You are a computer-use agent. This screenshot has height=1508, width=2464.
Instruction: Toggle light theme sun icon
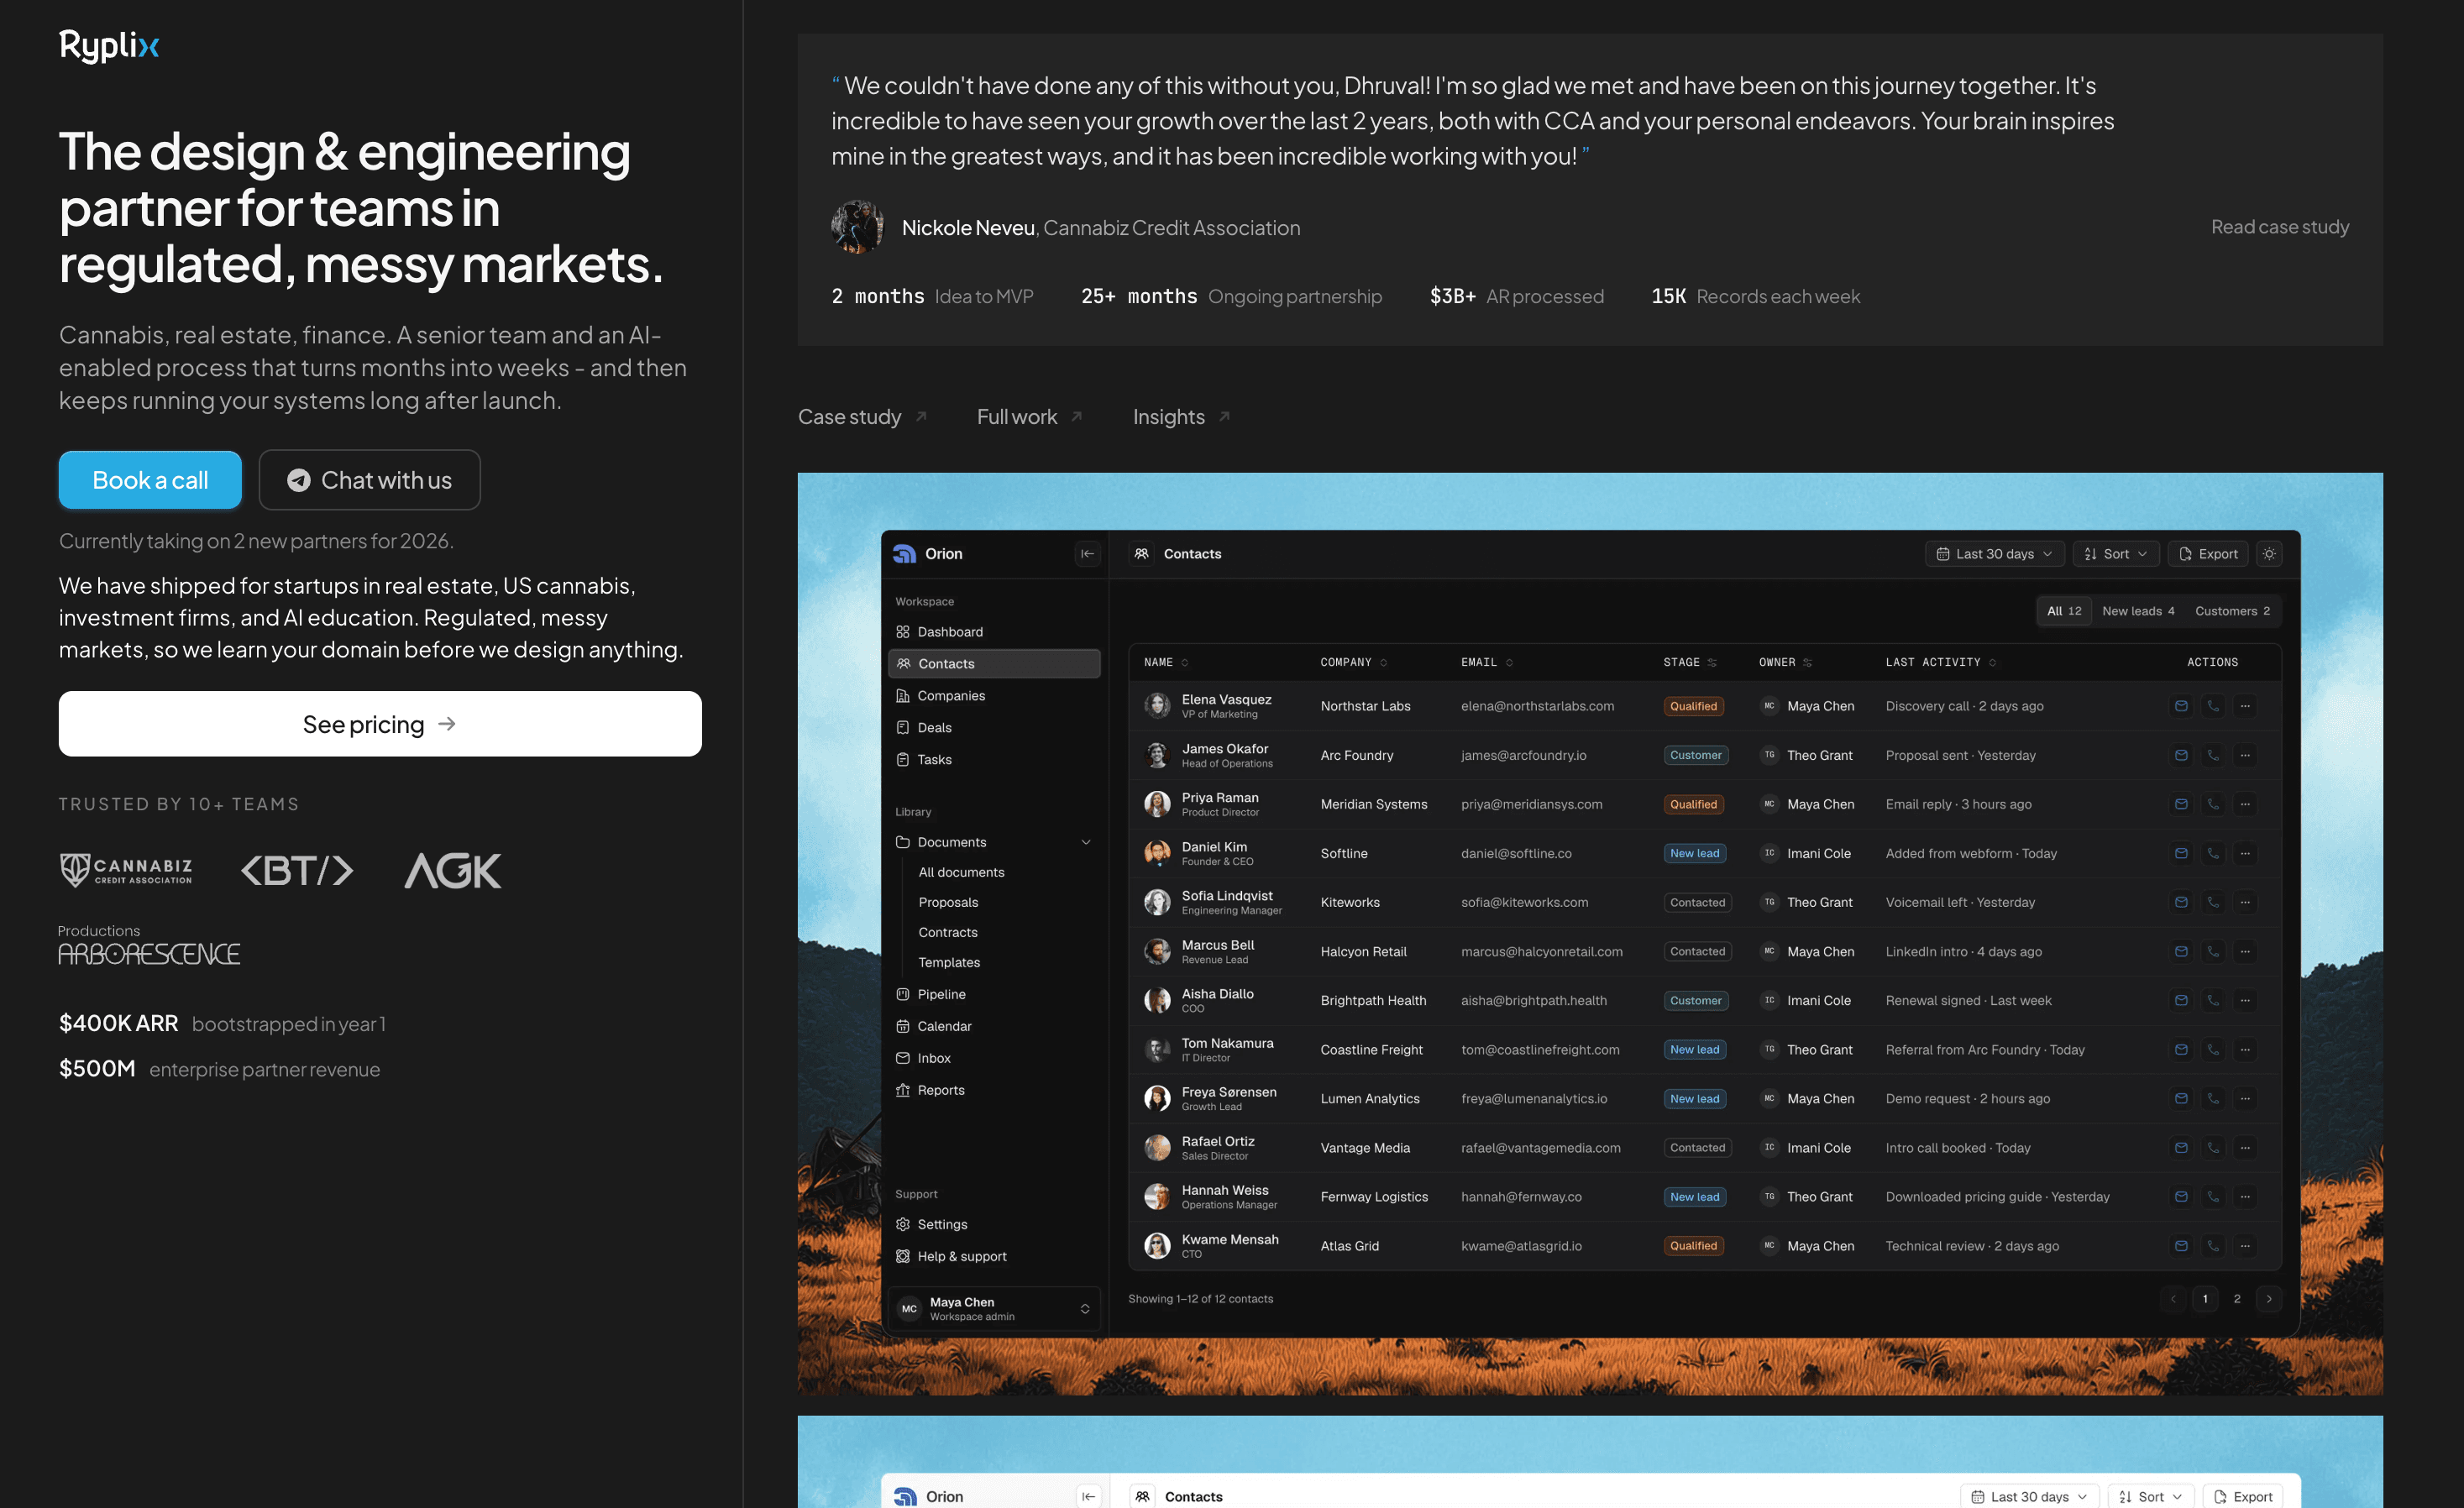click(2269, 554)
